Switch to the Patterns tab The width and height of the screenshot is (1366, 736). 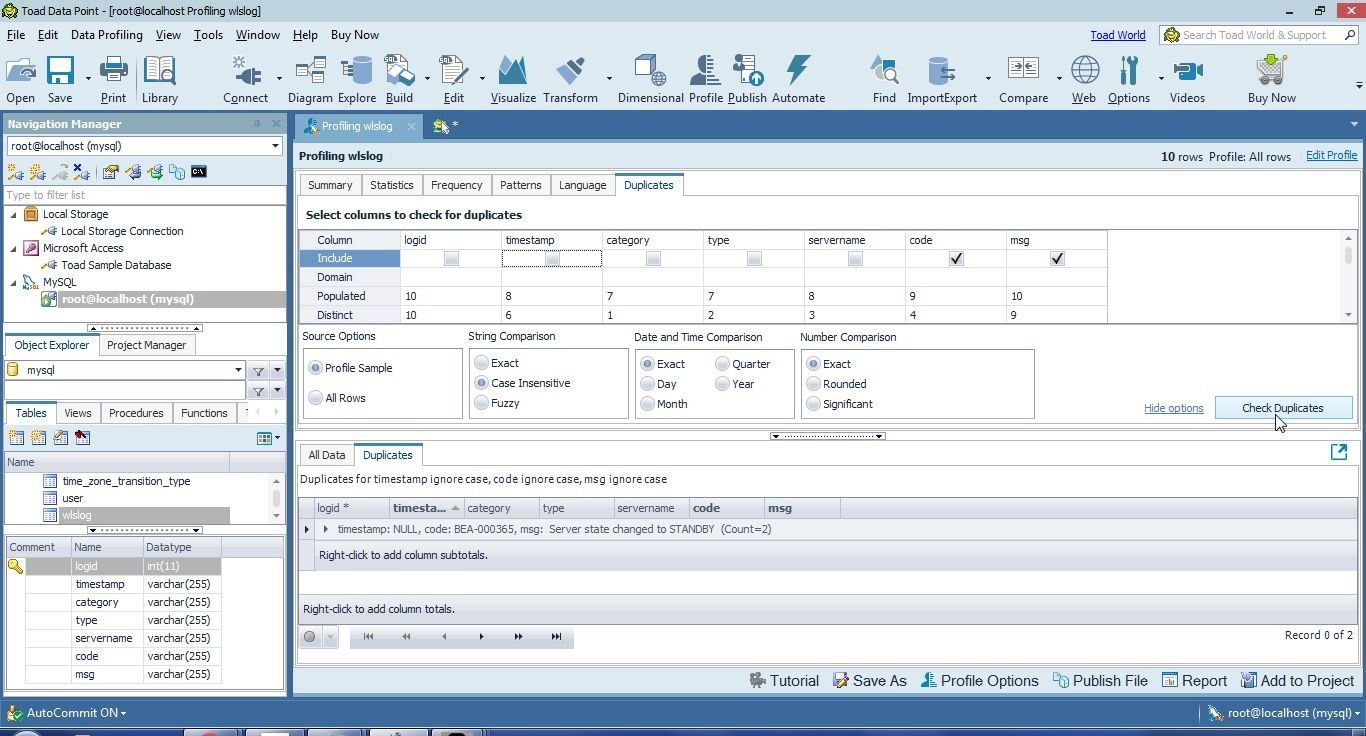coord(520,185)
